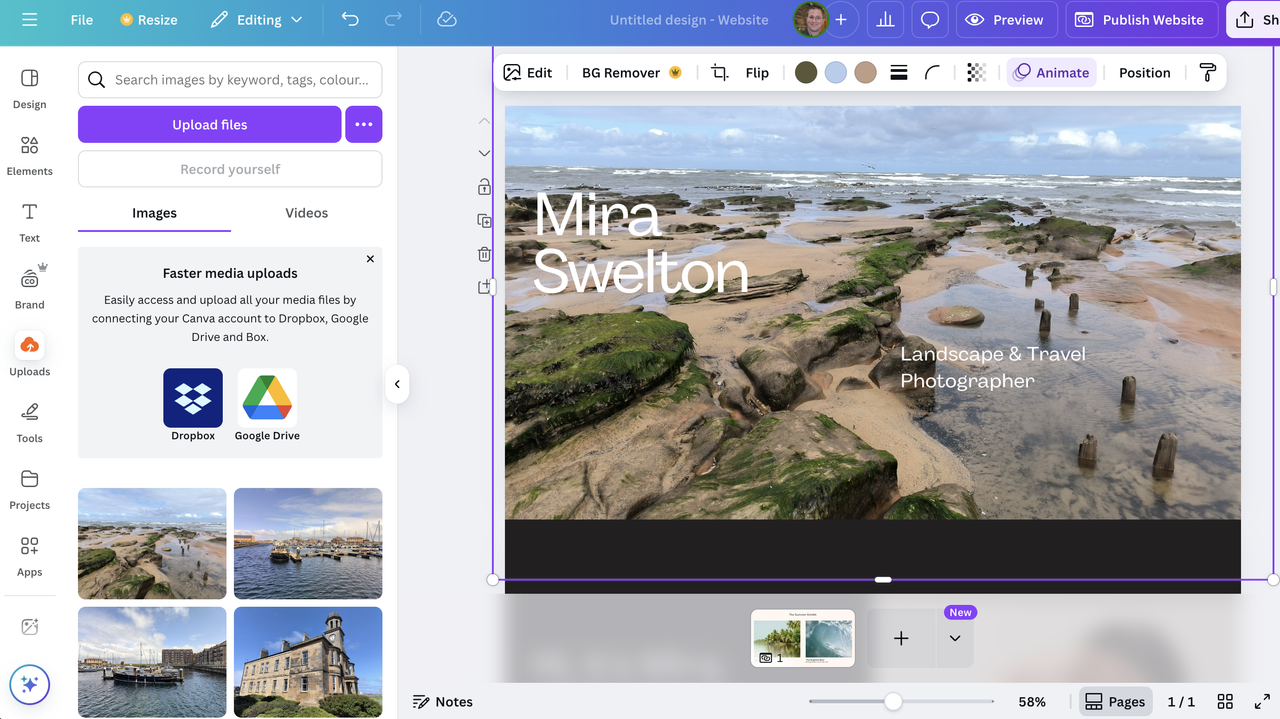Open the Apps sidebar panel
The width and height of the screenshot is (1280, 719).
pyautogui.click(x=30, y=556)
